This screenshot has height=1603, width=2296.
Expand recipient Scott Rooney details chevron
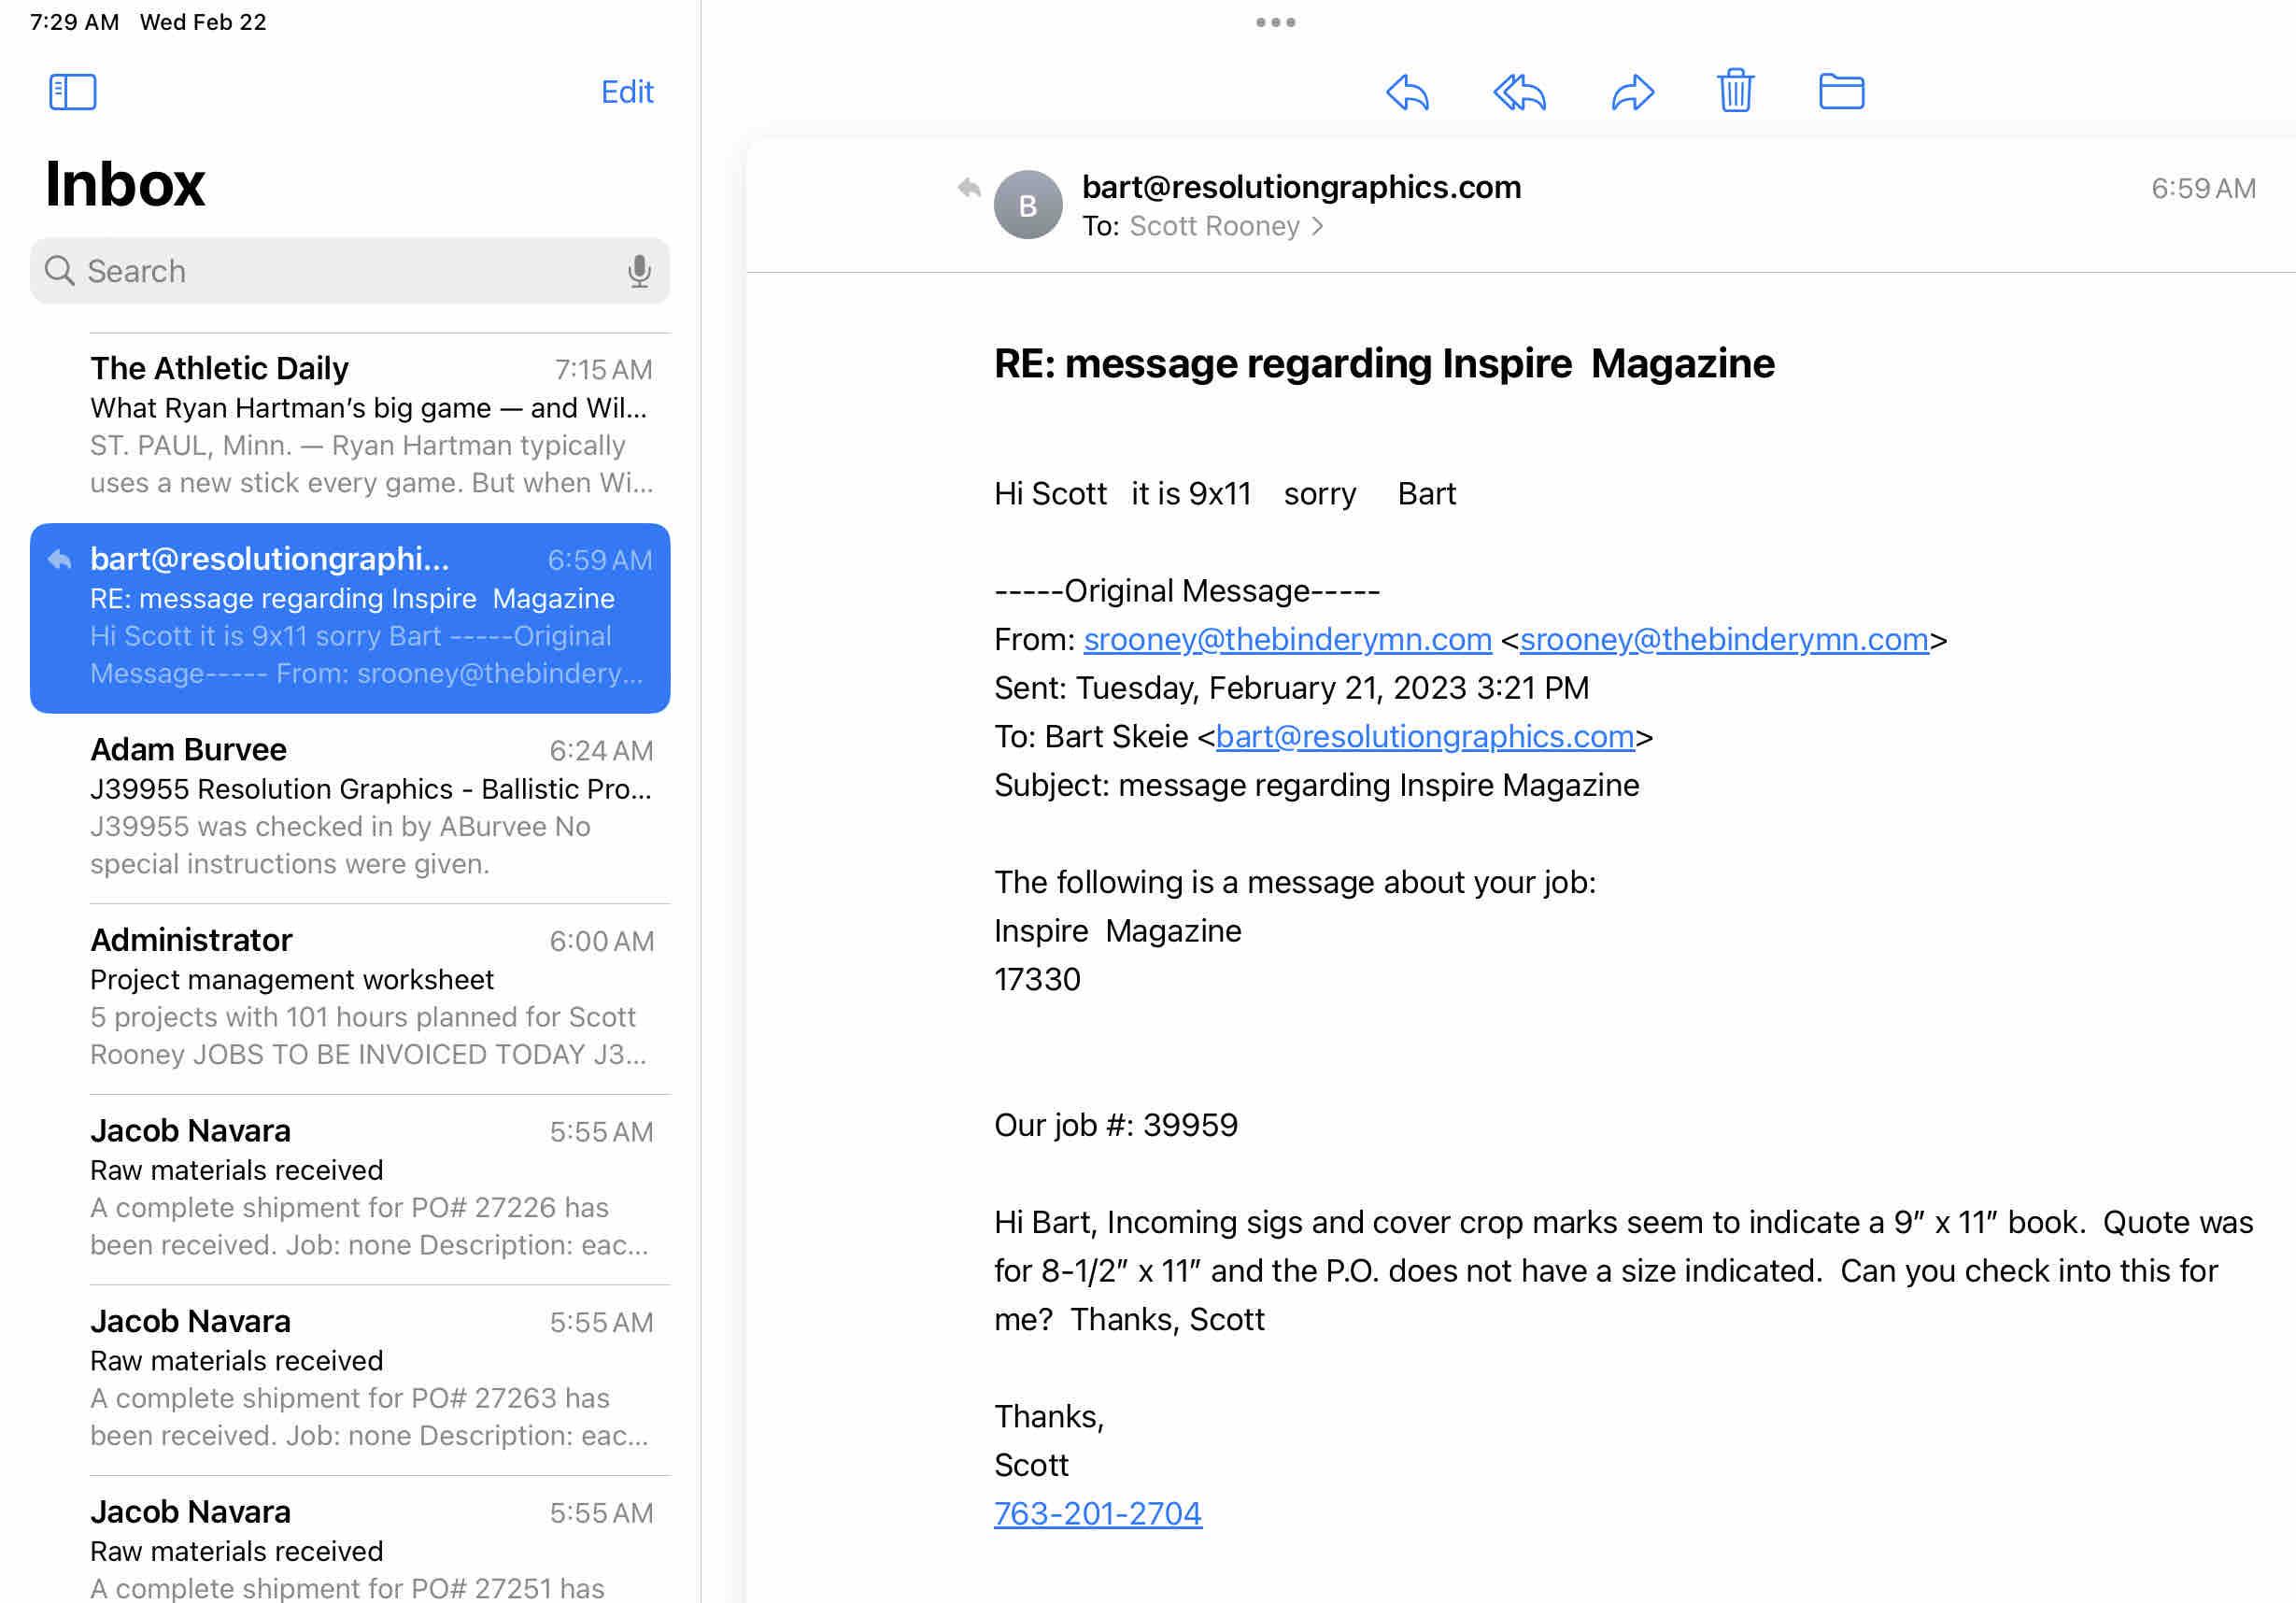(1317, 227)
